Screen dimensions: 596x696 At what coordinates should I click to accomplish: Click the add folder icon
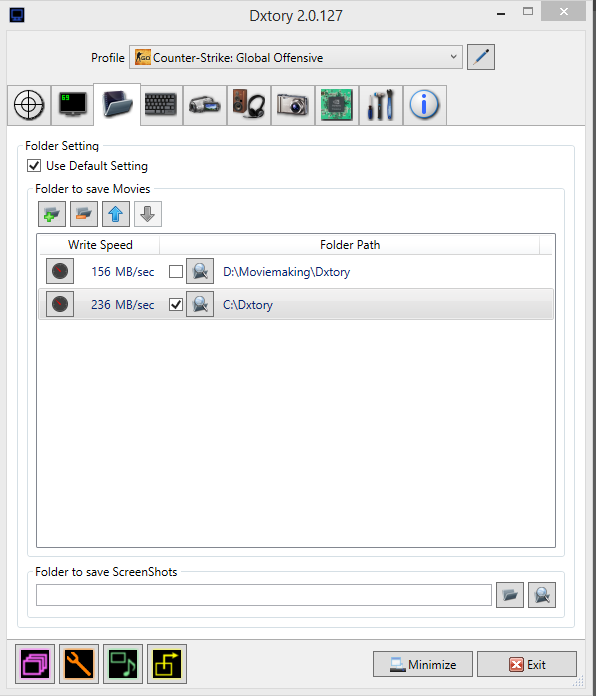[x=52, y=214]
